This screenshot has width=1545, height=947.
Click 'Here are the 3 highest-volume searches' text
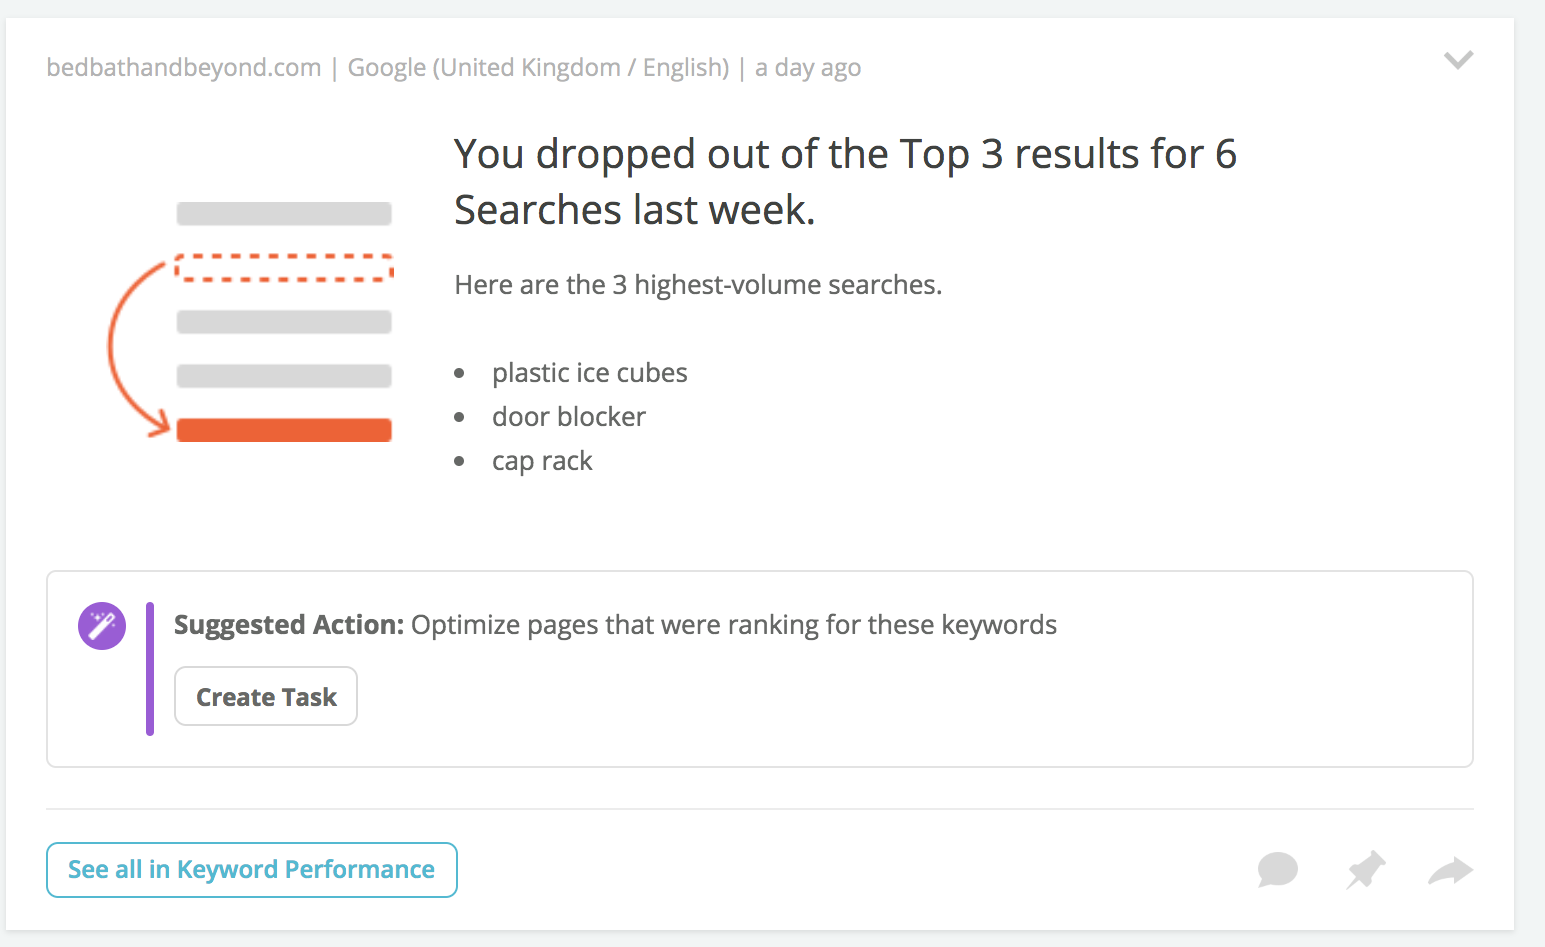tap(698, 285)
